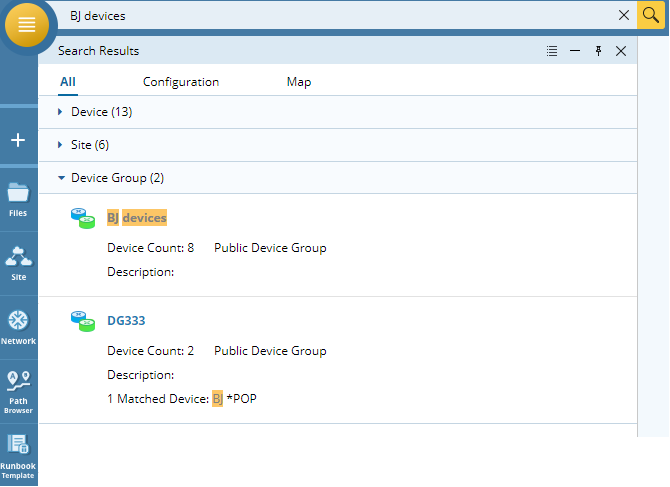The width and height of the screenshot is (670, 487).
Task: Switch to the Map tab
Action: click(x=299, y=82)
